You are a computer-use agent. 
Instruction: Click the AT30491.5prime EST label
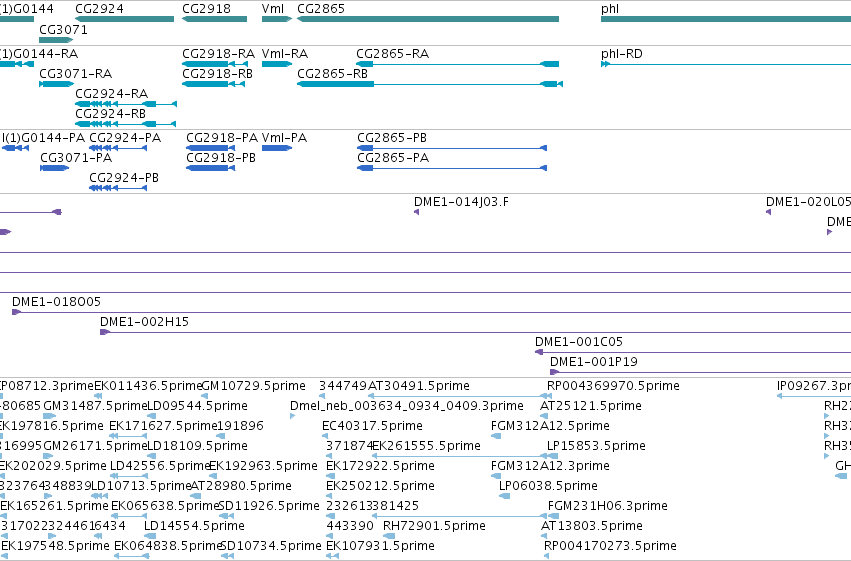click(419, 386)
